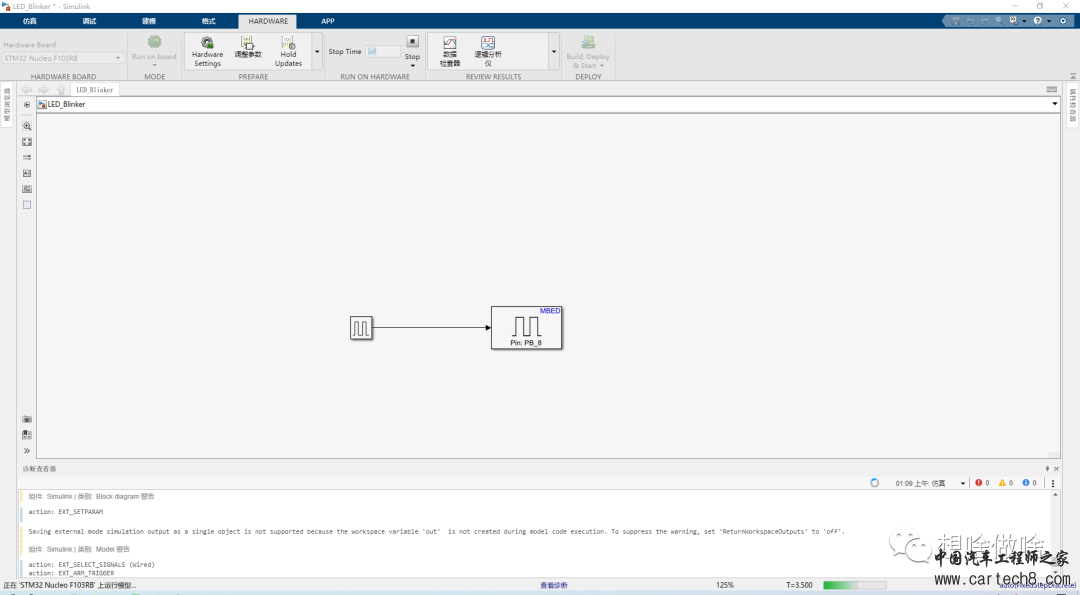
Task: Click the Stop Time input field
Action: (382, 51)
